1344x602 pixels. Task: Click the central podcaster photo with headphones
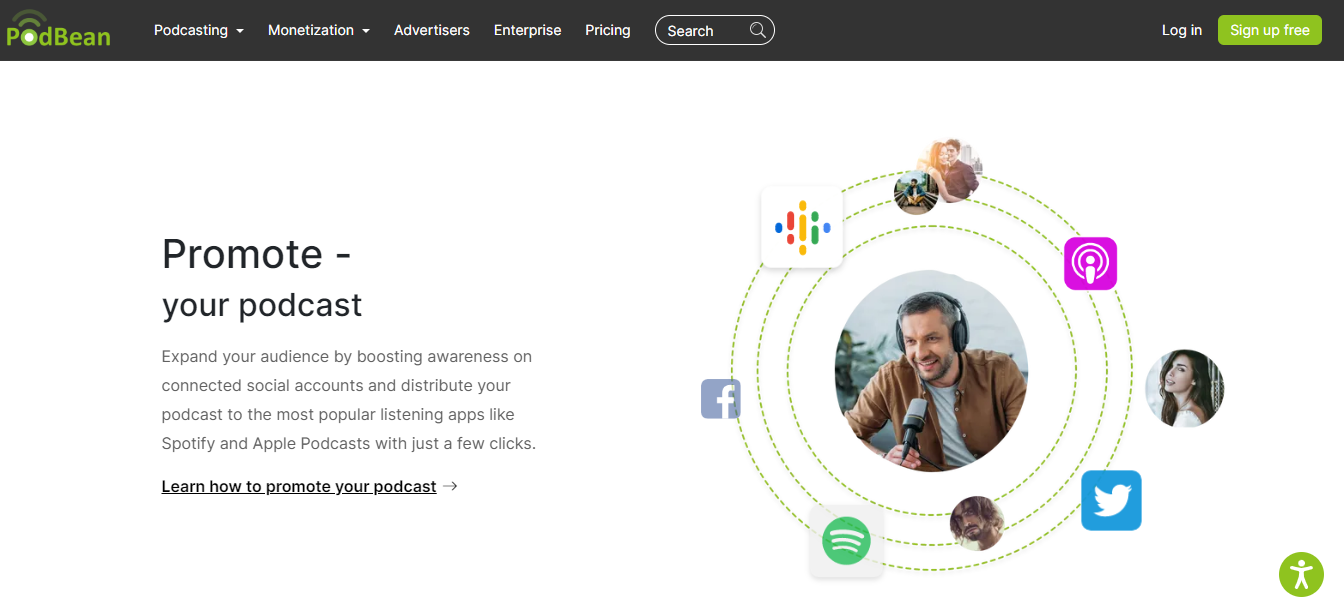pyautogui.click(x=931, y=371)
